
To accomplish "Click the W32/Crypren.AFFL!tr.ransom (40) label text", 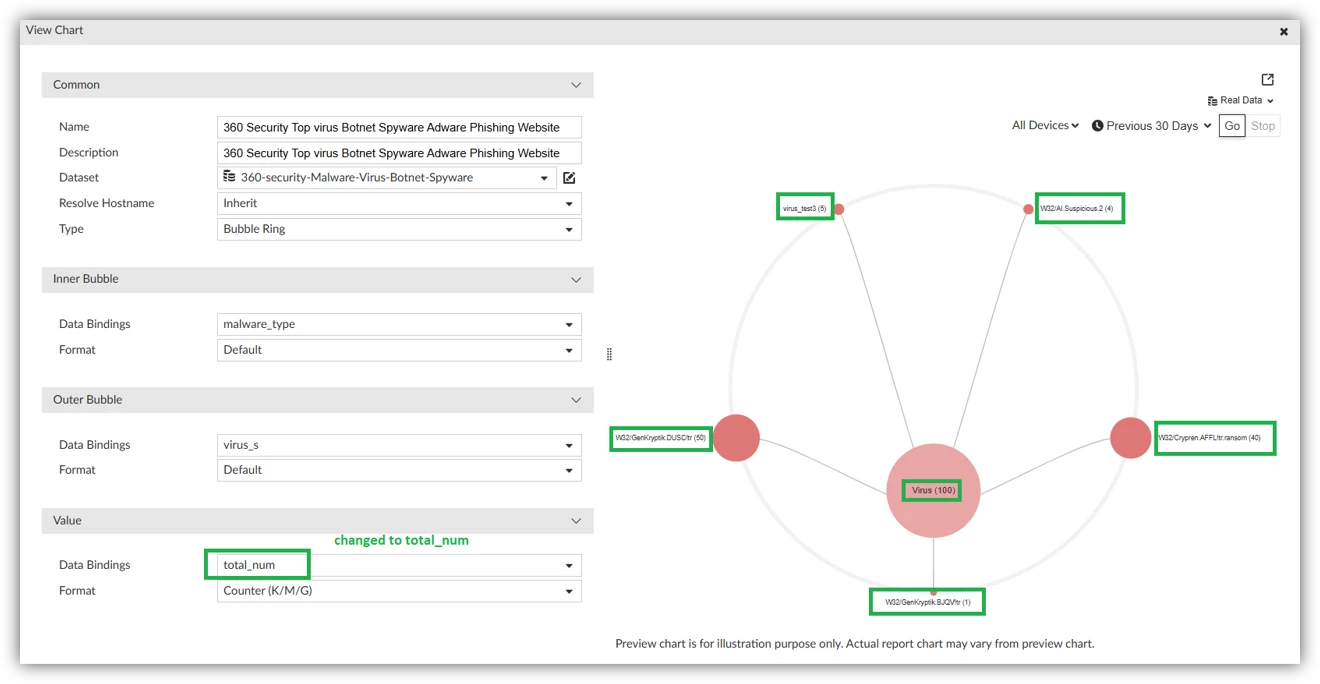I will point(1210,438).
